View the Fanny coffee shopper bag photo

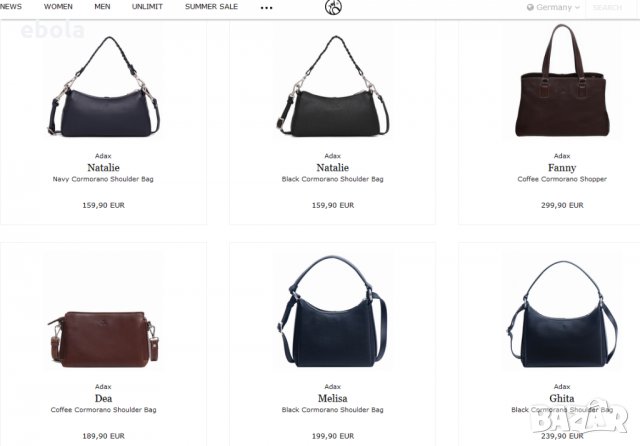[562, 81]
